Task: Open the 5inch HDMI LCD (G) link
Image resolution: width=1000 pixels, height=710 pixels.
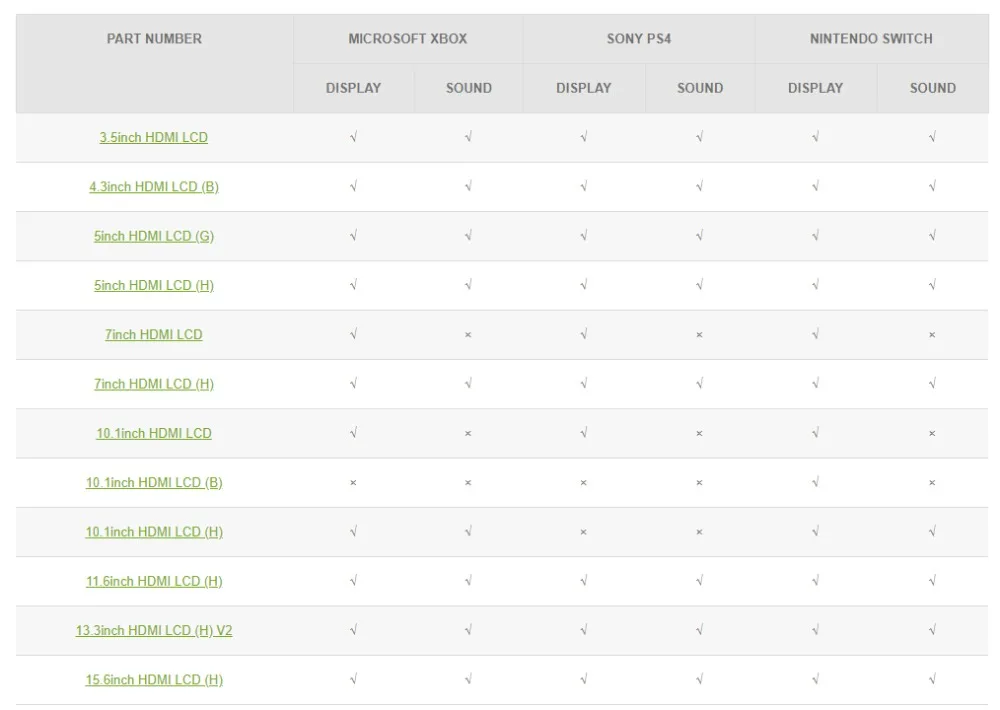Action: [x=154, y=236]
